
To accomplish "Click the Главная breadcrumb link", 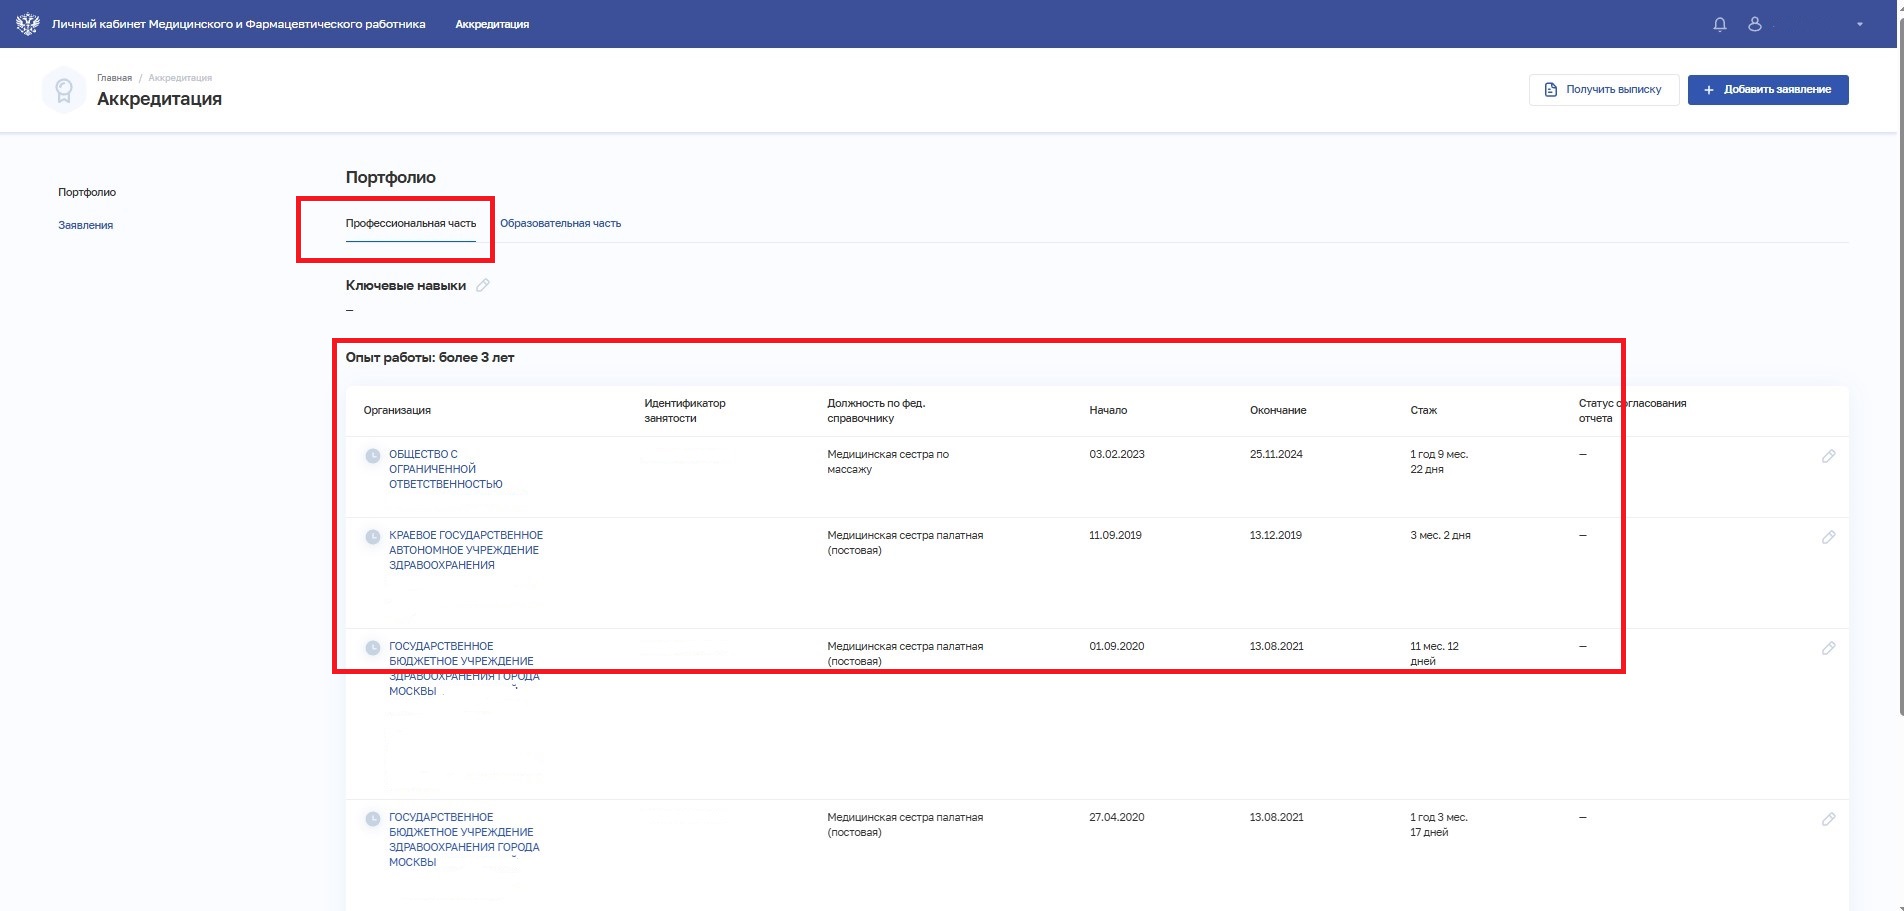I will (x=114, y=78).
